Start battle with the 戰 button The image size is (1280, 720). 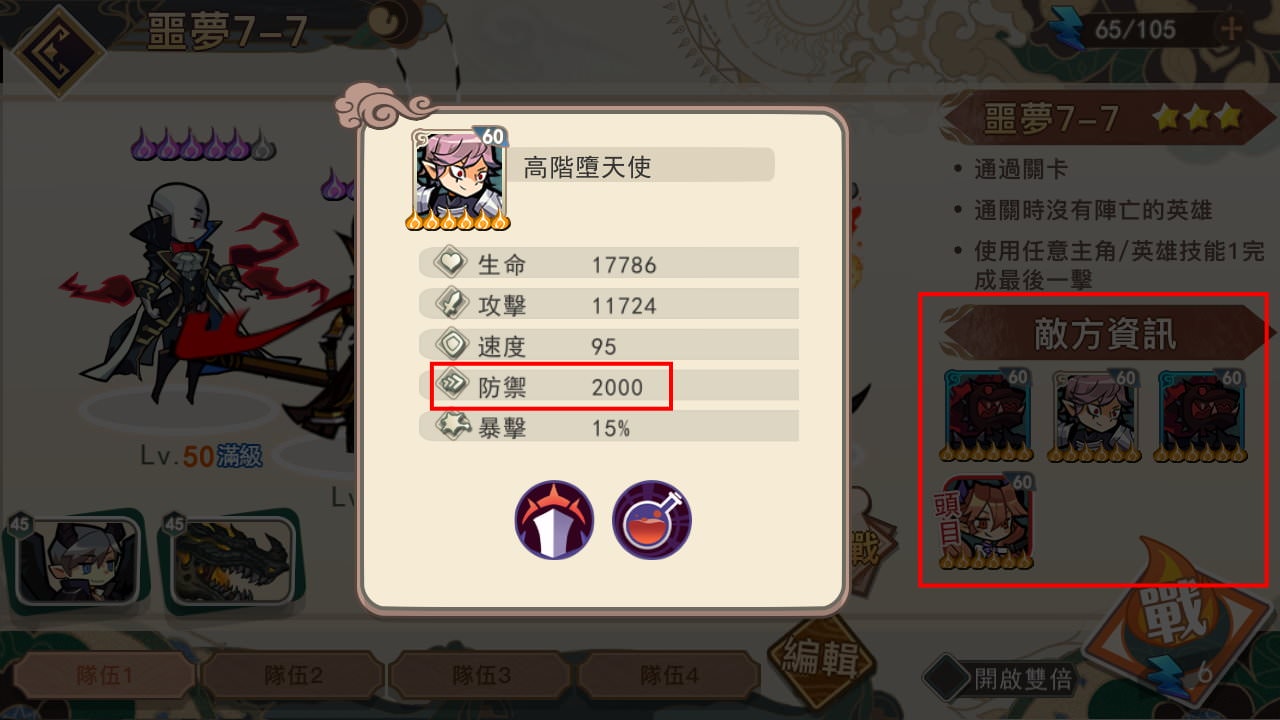click(1179, 627)
